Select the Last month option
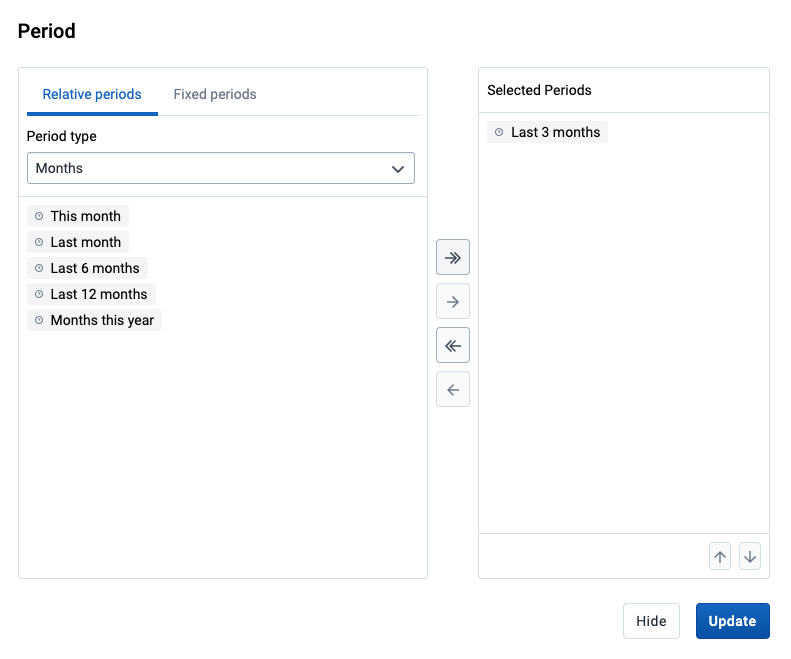The image size is (791, 659). point(78,242)
